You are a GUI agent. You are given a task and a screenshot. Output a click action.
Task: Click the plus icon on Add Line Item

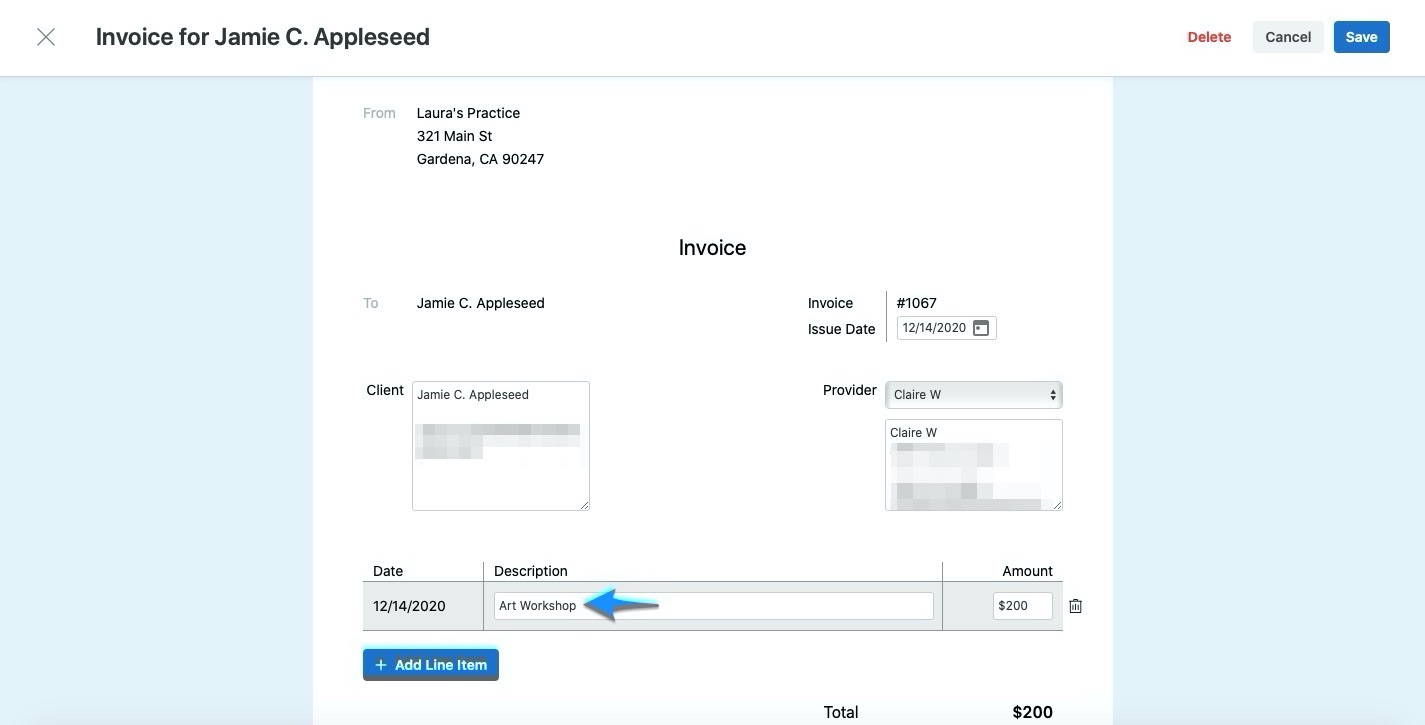point(380,664)
